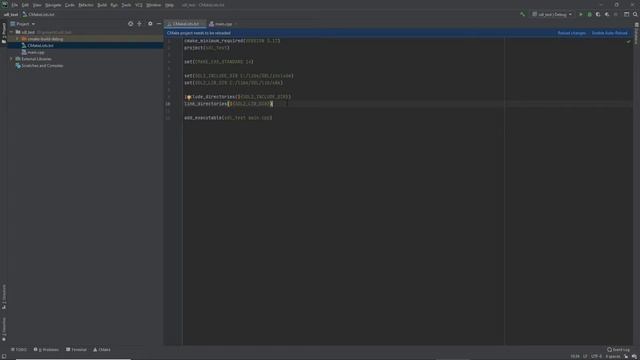Open the View menu

37,5
